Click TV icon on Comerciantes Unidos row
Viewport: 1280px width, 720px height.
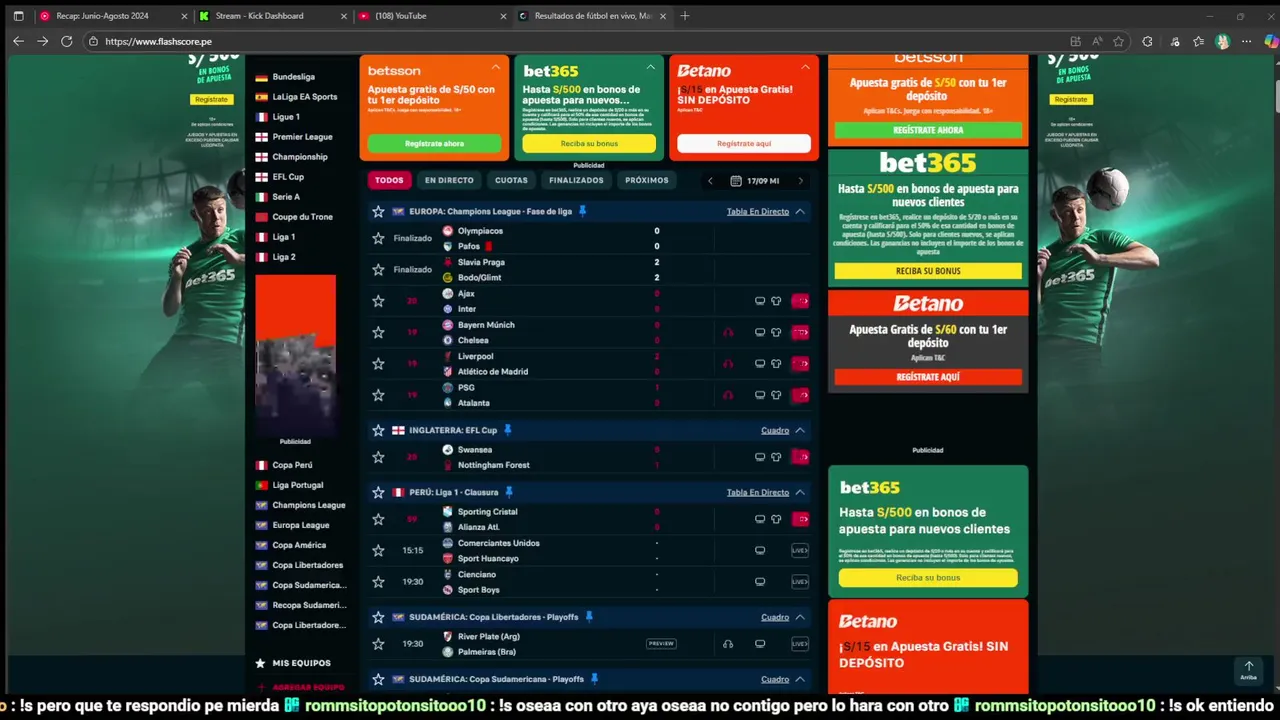point(760,550)
